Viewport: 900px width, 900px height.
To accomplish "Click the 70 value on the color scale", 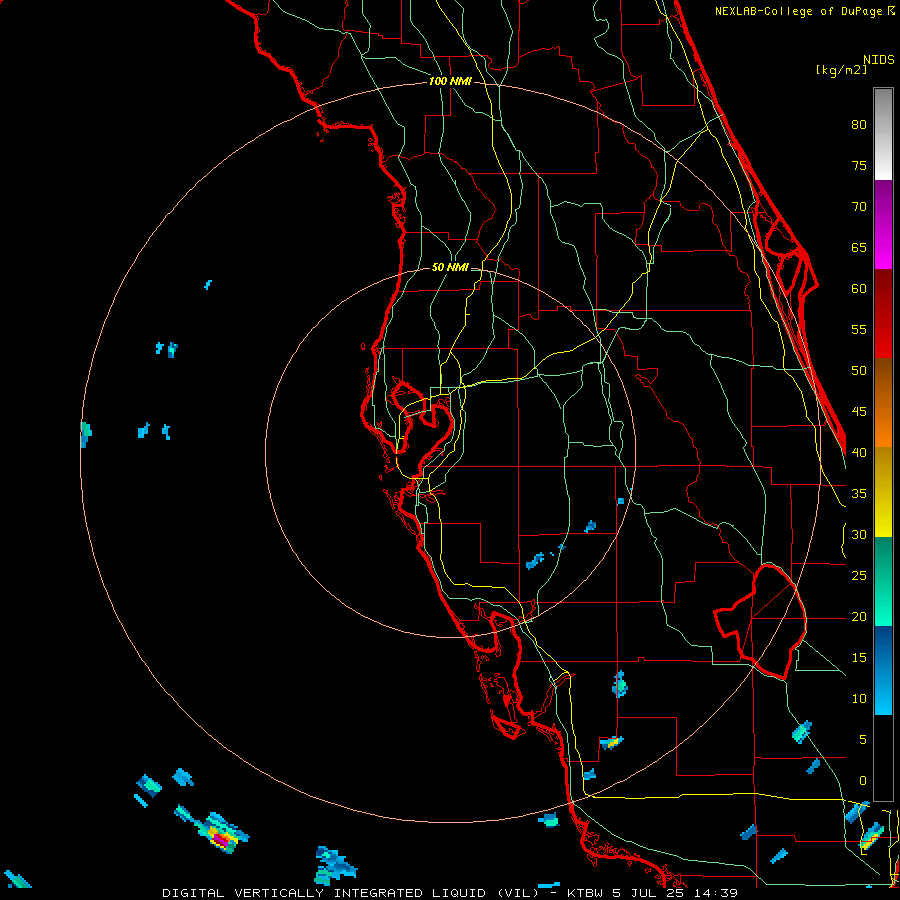I will coord(859,207).
